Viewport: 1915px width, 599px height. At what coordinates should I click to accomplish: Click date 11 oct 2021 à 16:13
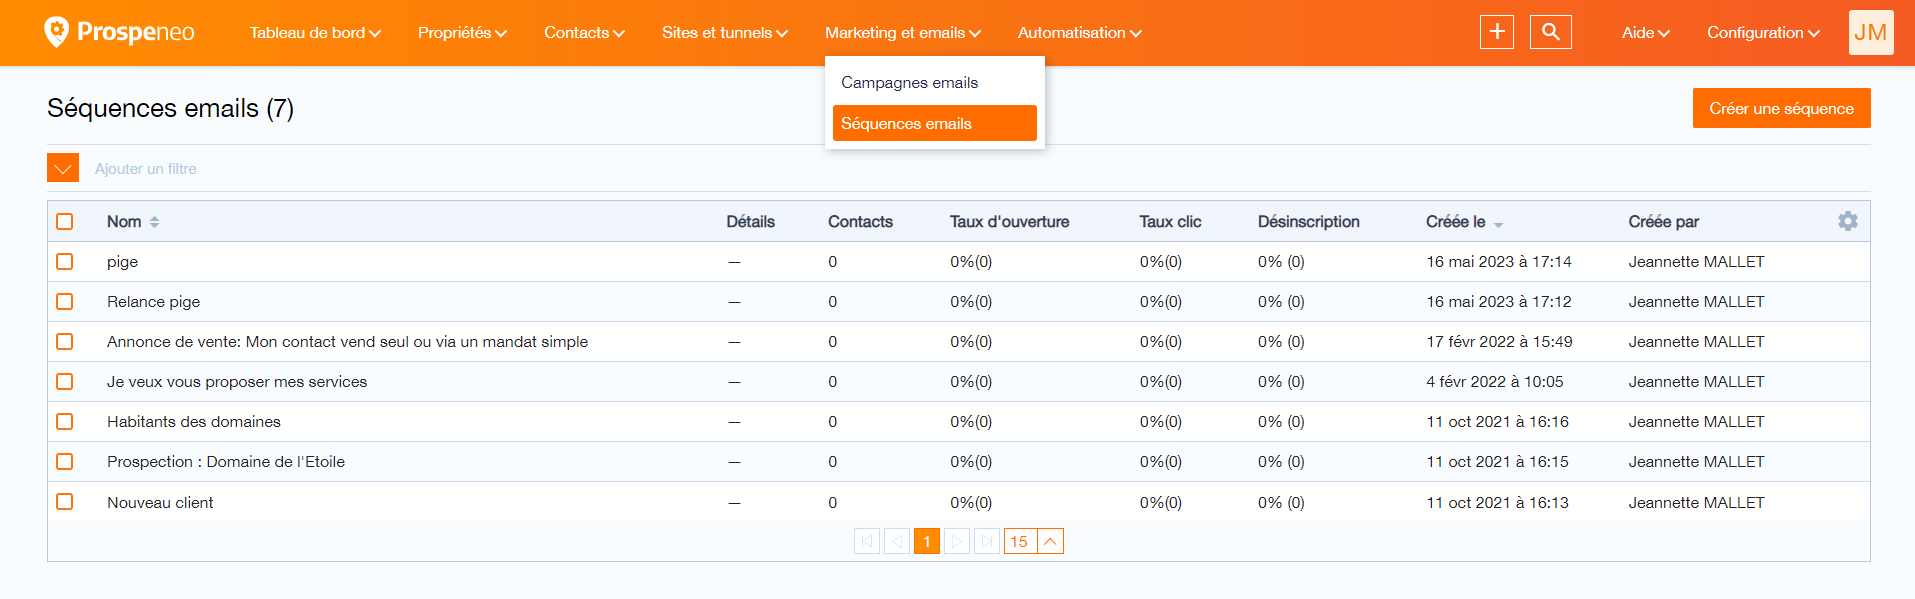tap(1497, 503)
